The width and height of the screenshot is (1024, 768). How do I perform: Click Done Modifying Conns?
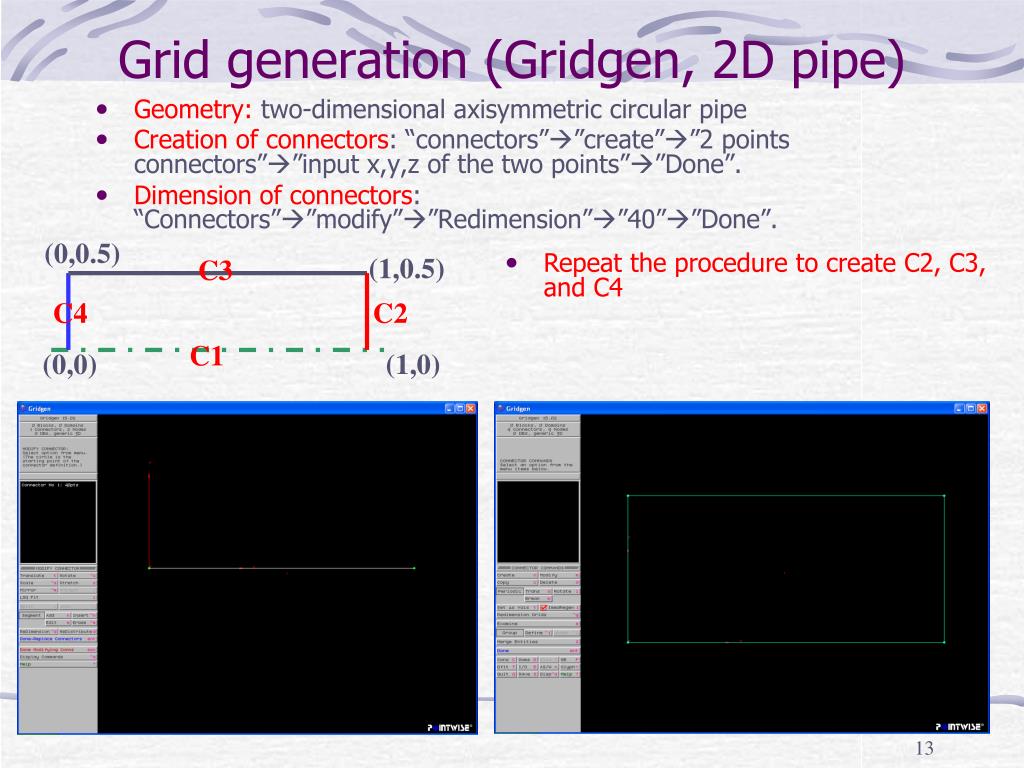click(x=58, y=650)
